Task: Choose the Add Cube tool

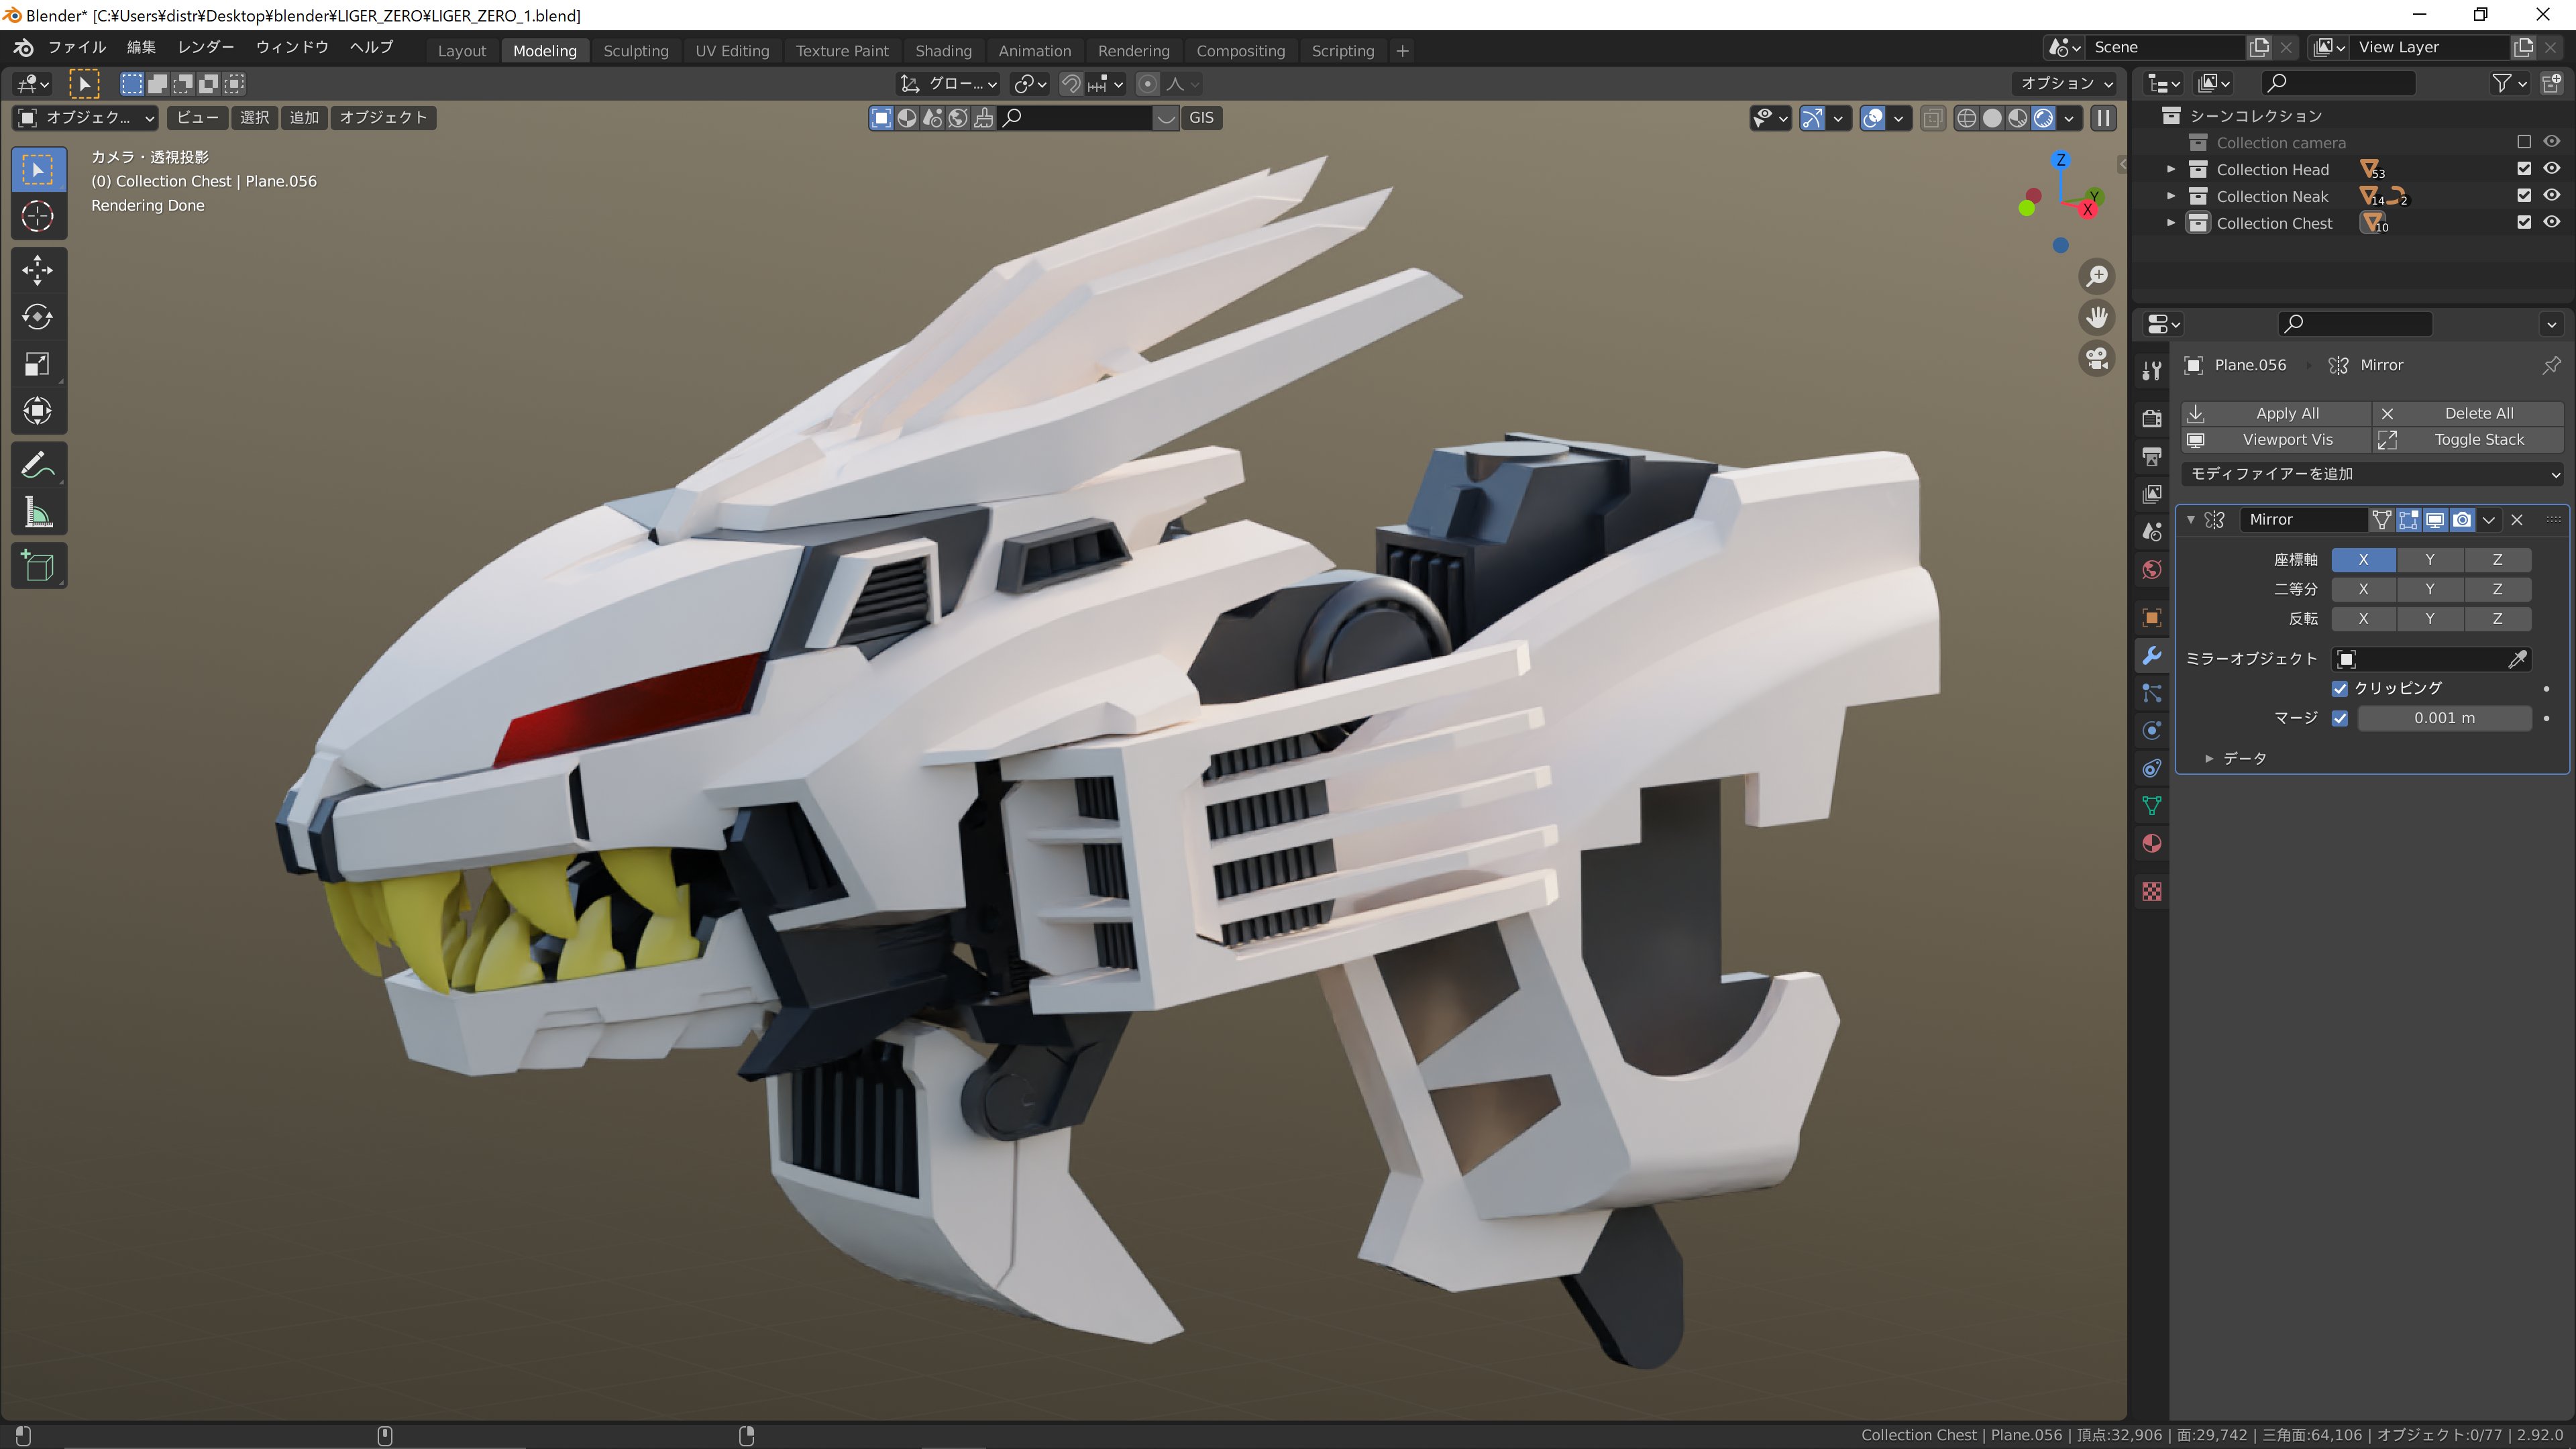Action: click(38, 566)
